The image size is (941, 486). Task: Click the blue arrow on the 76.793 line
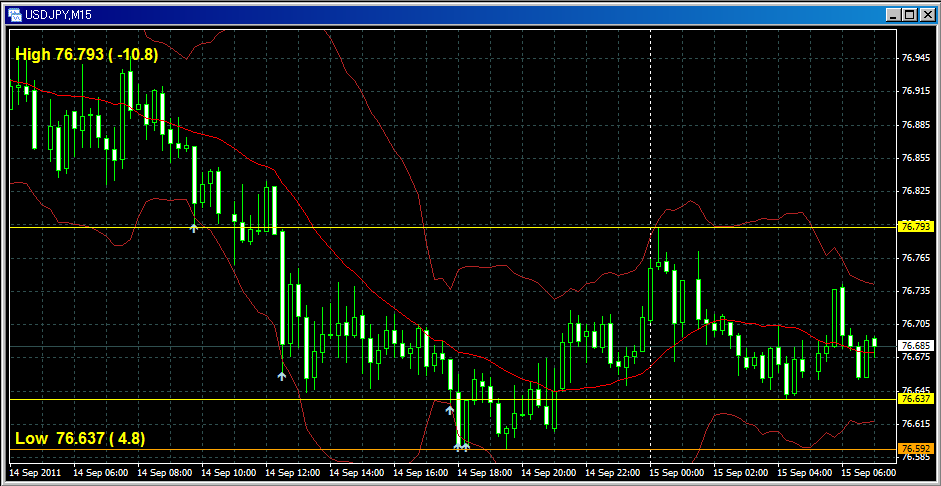point(194,228)
